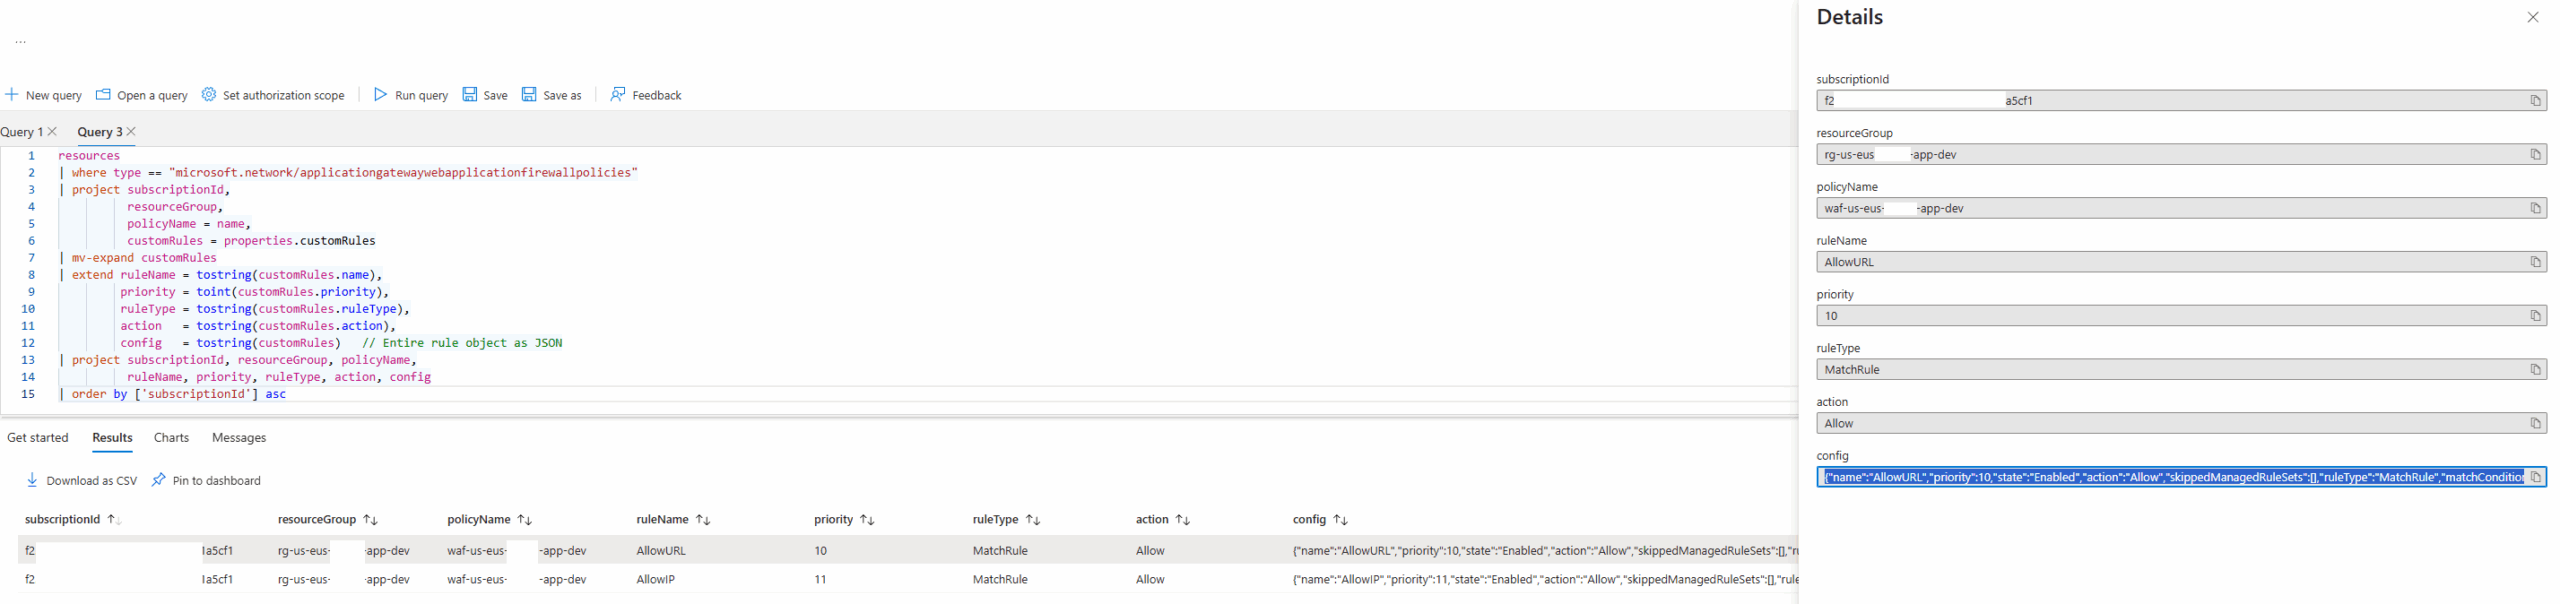Switch to Query 1 tab

(x=21, y=132)
